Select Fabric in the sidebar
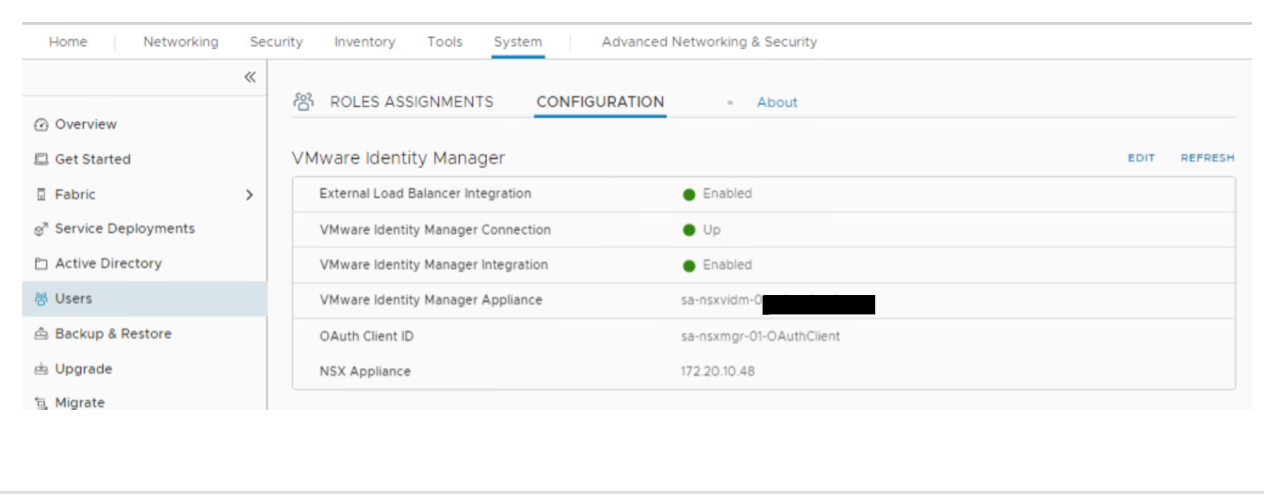Screen dimensions: 1264x502 75,194
